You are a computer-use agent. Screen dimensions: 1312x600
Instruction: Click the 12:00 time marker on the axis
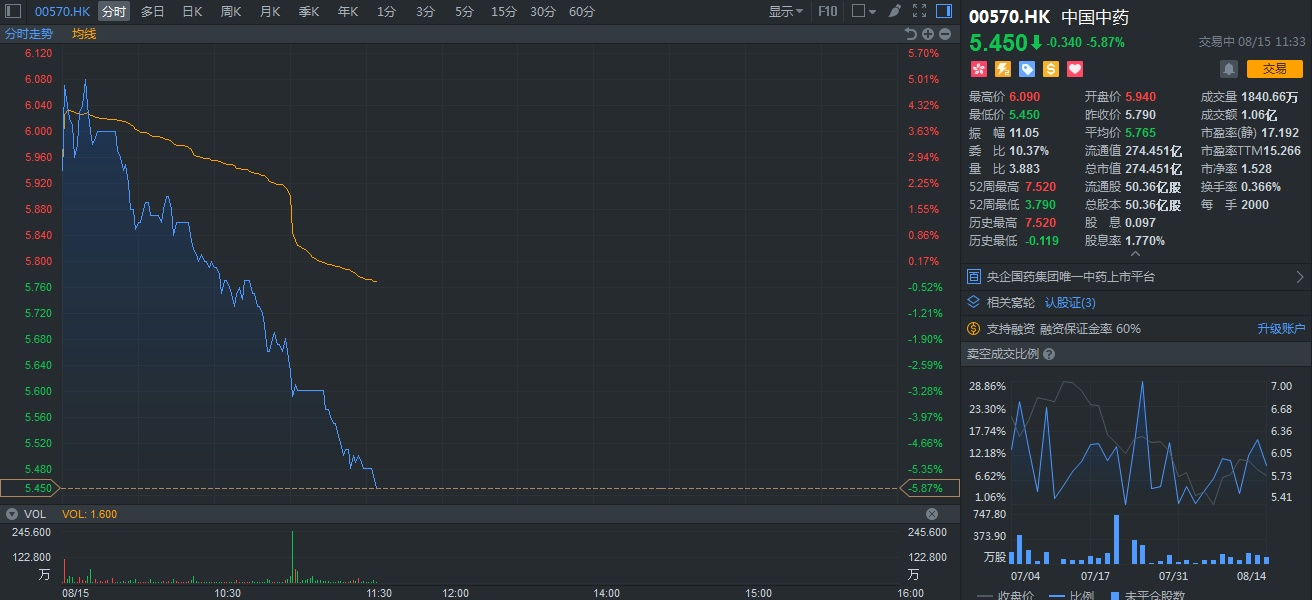pos(455,592)
